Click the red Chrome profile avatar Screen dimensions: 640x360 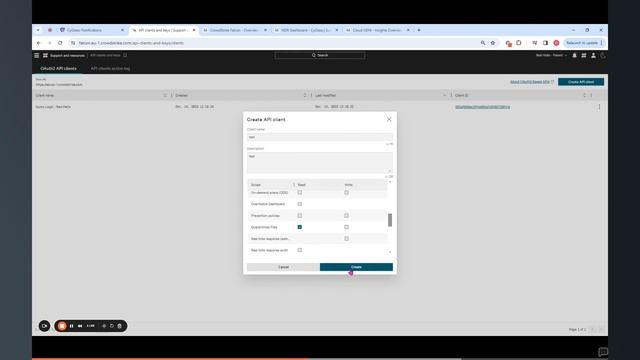(x=556, y=43)
